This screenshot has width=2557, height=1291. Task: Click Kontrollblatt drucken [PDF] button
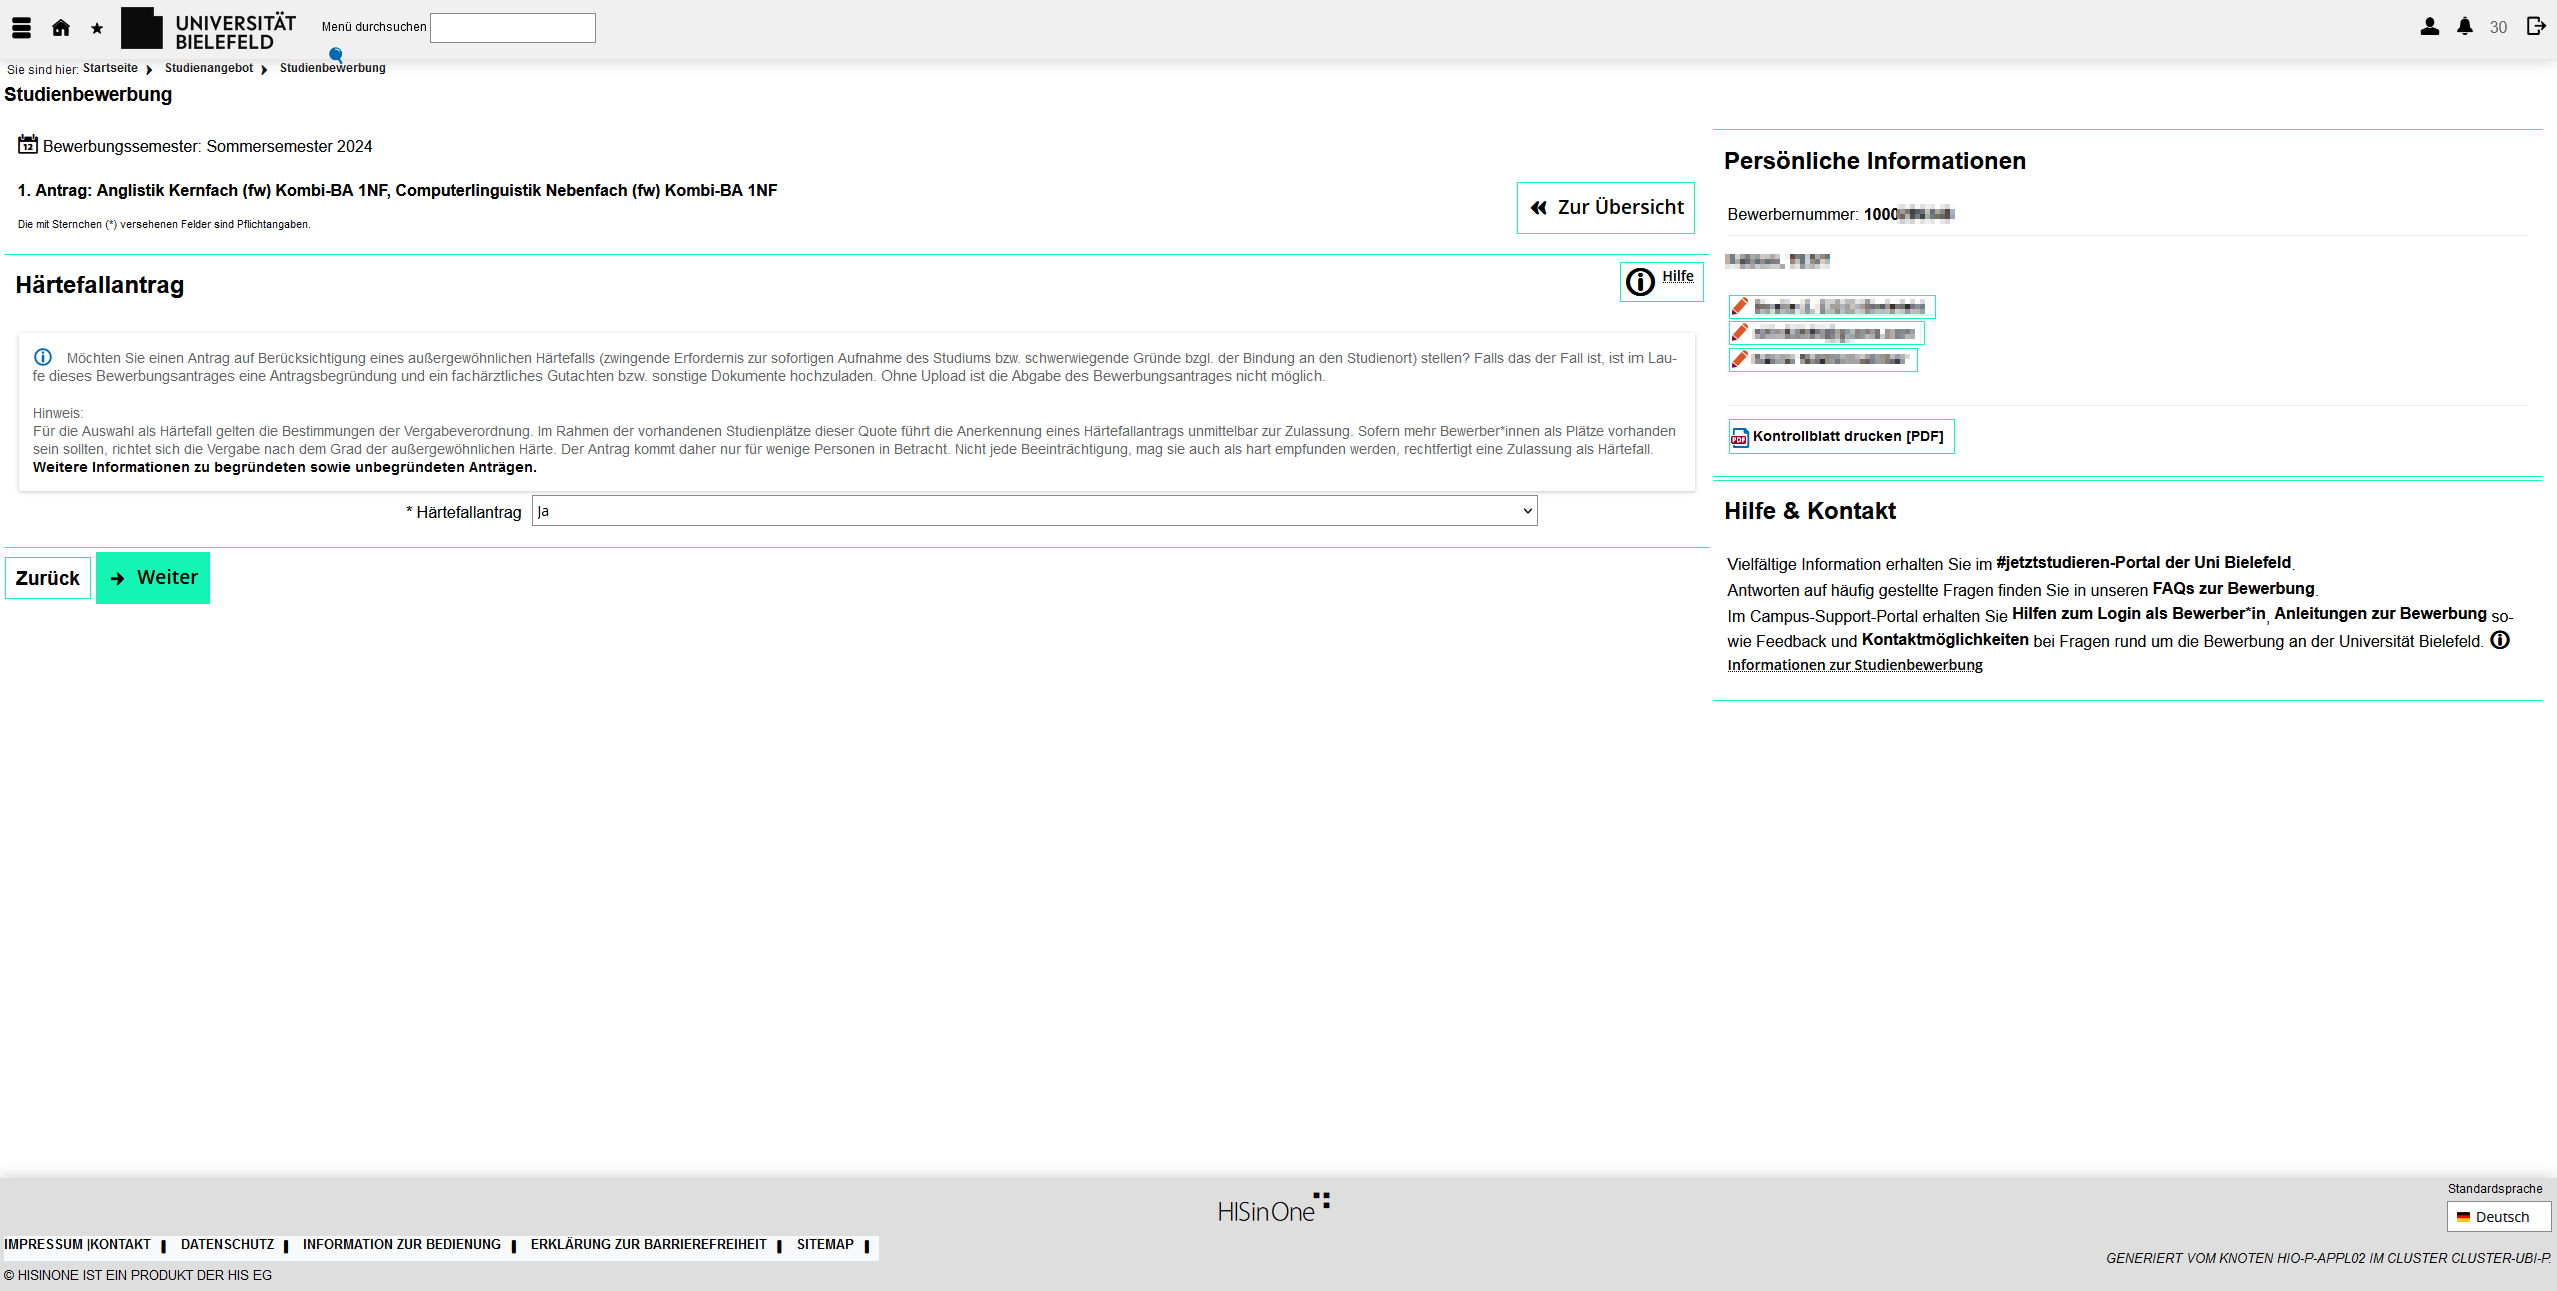1842,437
